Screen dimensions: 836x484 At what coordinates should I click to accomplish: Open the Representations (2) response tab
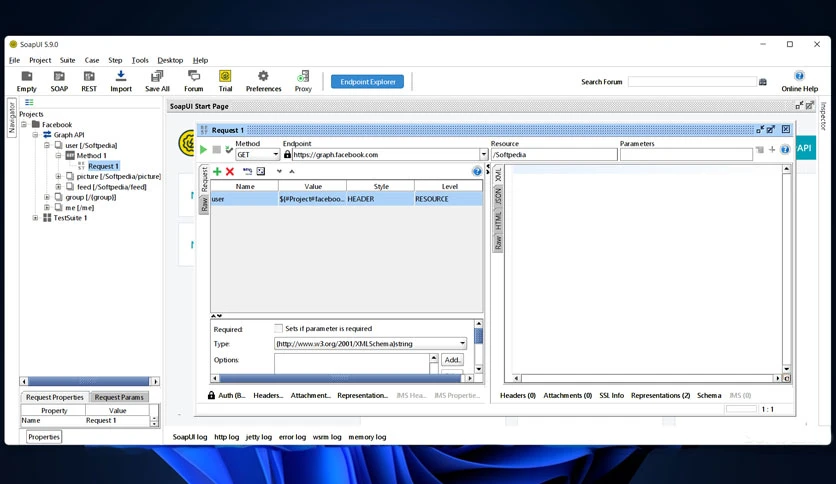click(x=660, y=396)
